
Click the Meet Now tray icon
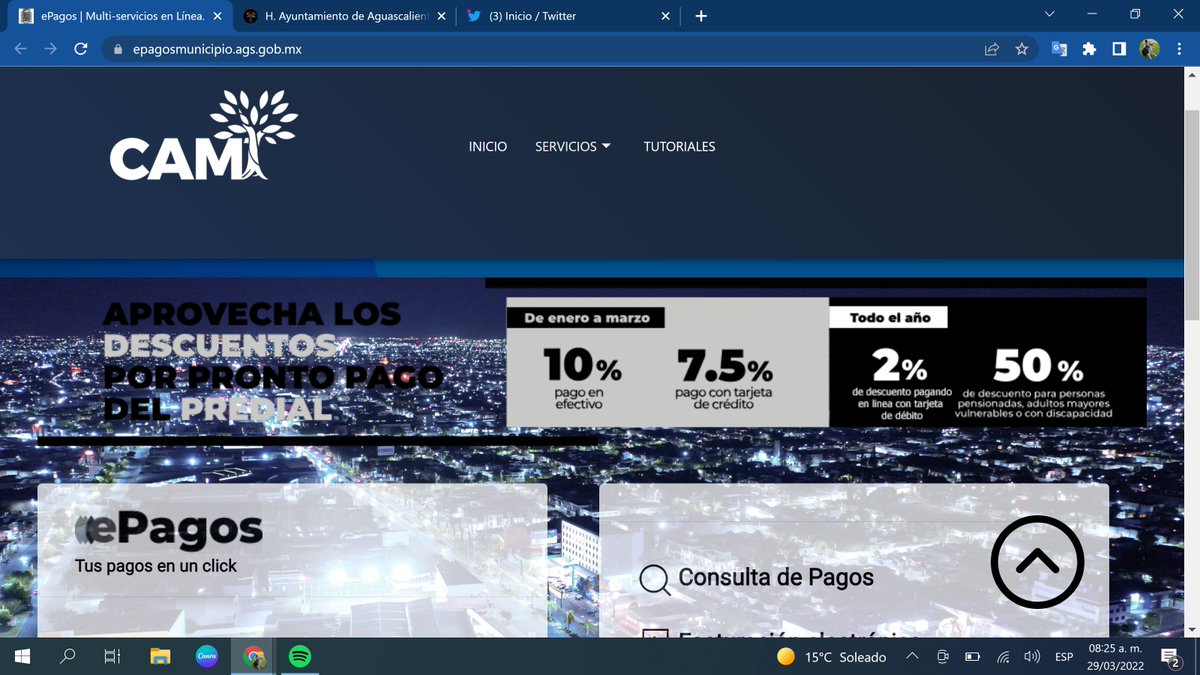[942, 657]
